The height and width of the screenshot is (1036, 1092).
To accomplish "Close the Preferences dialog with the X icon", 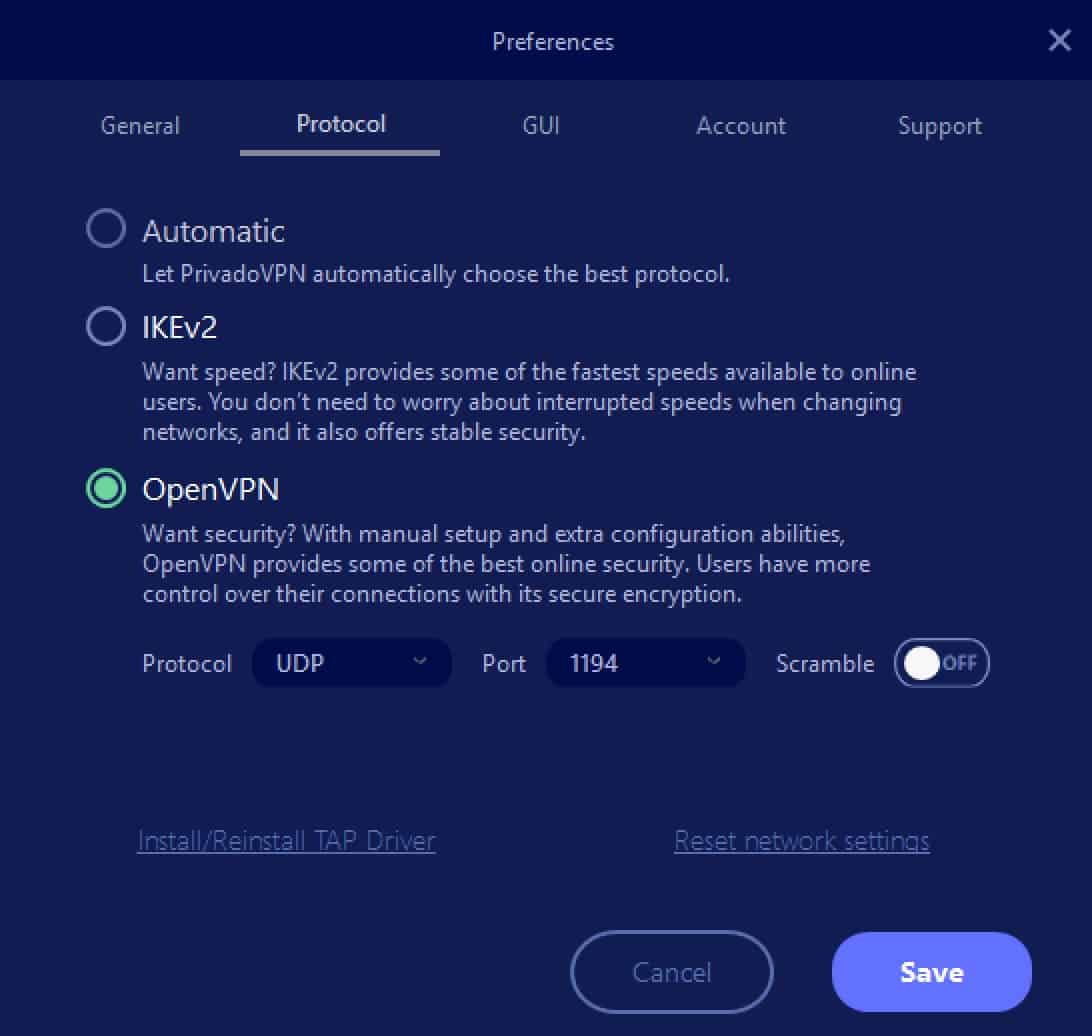I will click(1059, 40).
